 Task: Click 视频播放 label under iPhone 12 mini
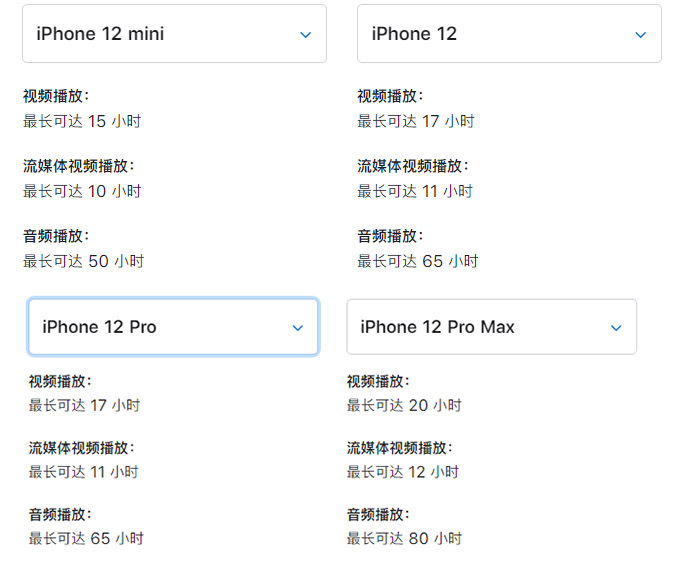tap(56, 96)
